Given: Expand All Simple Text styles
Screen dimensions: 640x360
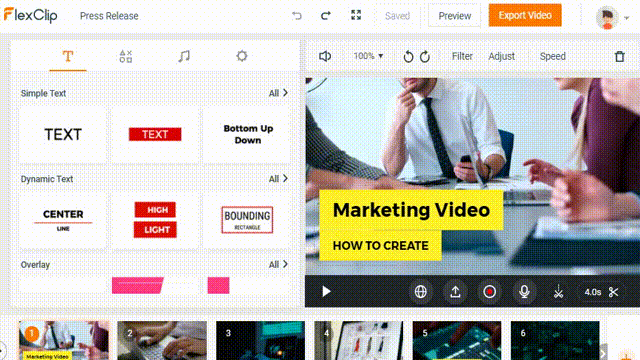Looking at the screenshot, I should [x=278, y=93].
